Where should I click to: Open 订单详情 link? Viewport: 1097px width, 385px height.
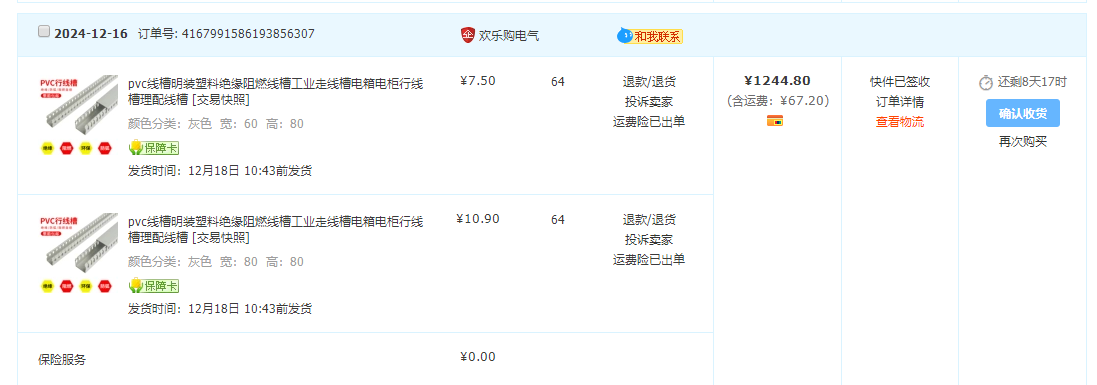point(900,102)
